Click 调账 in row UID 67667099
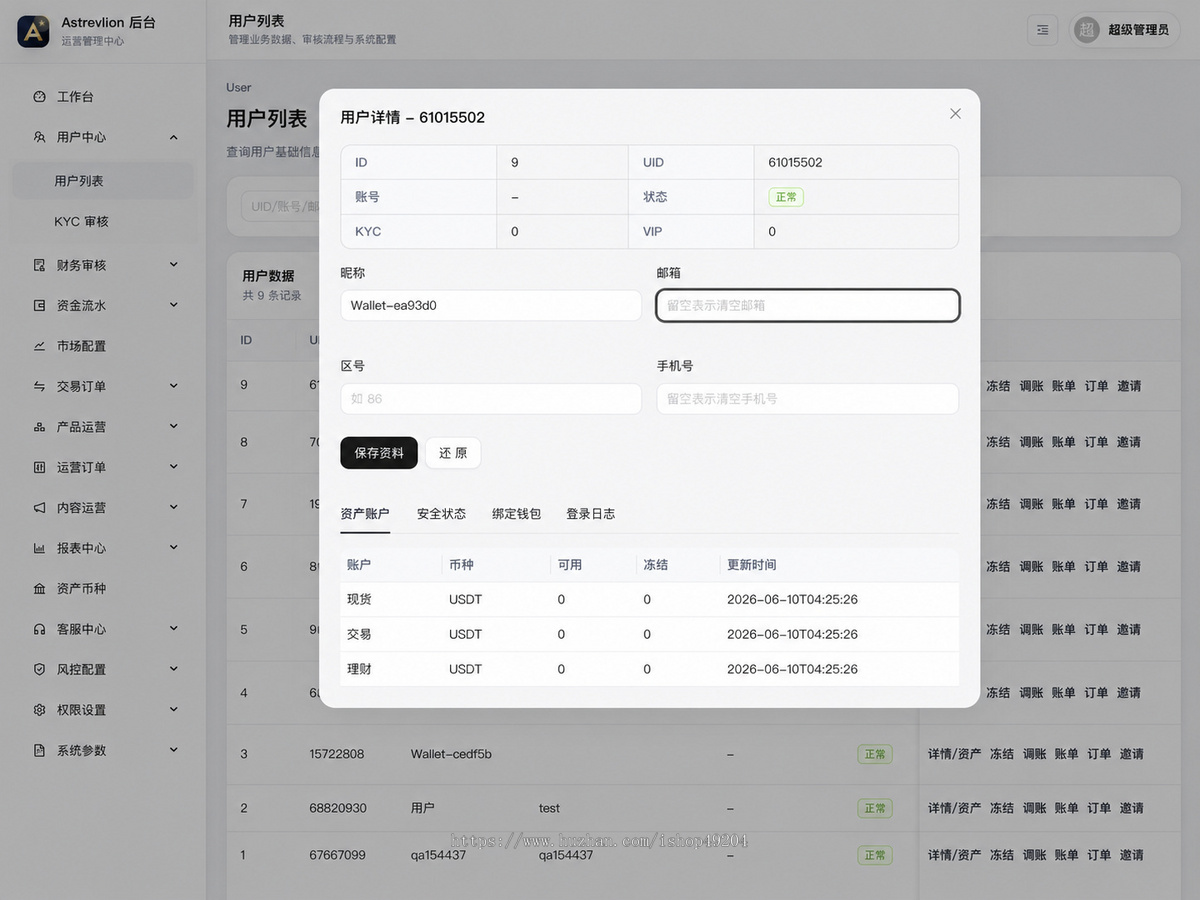The height and width of the screenshot is (900, 1200). 1035,855
